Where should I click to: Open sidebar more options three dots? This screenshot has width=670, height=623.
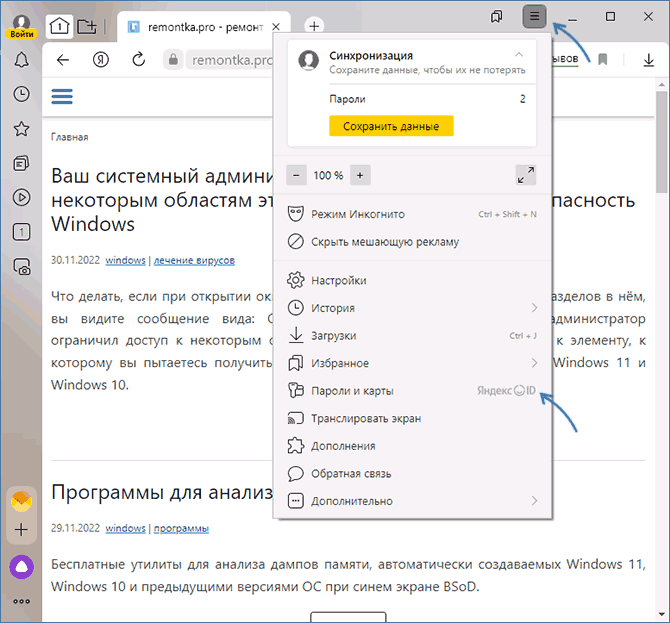21,601
